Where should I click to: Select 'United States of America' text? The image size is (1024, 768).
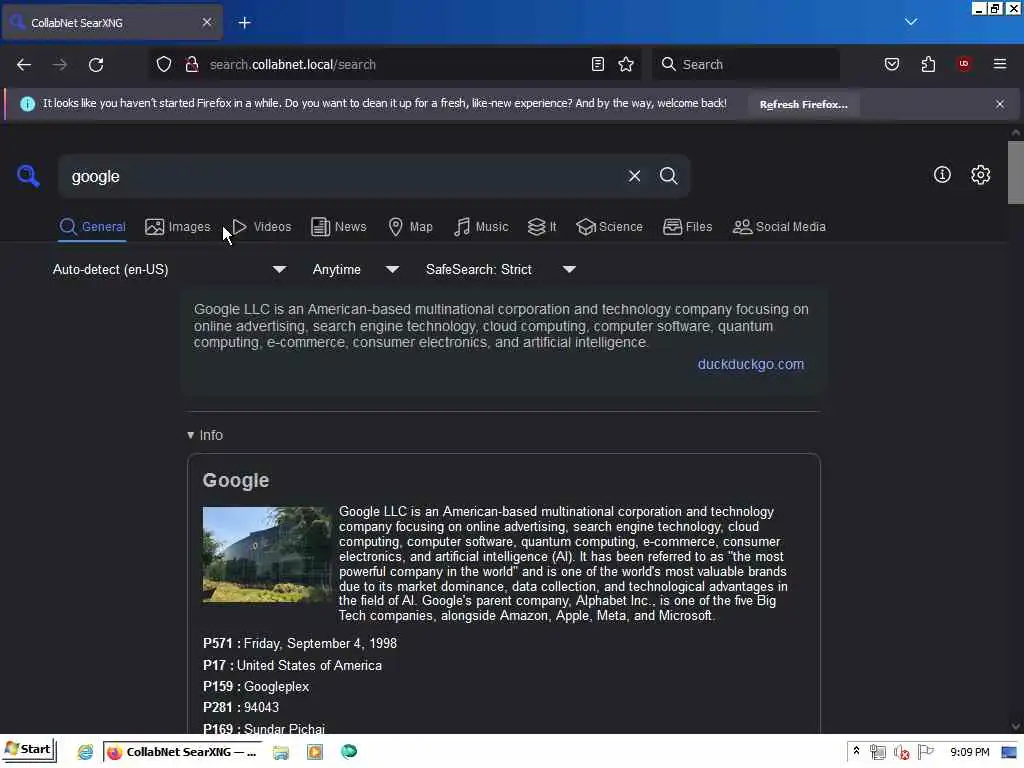click(309, 665)
